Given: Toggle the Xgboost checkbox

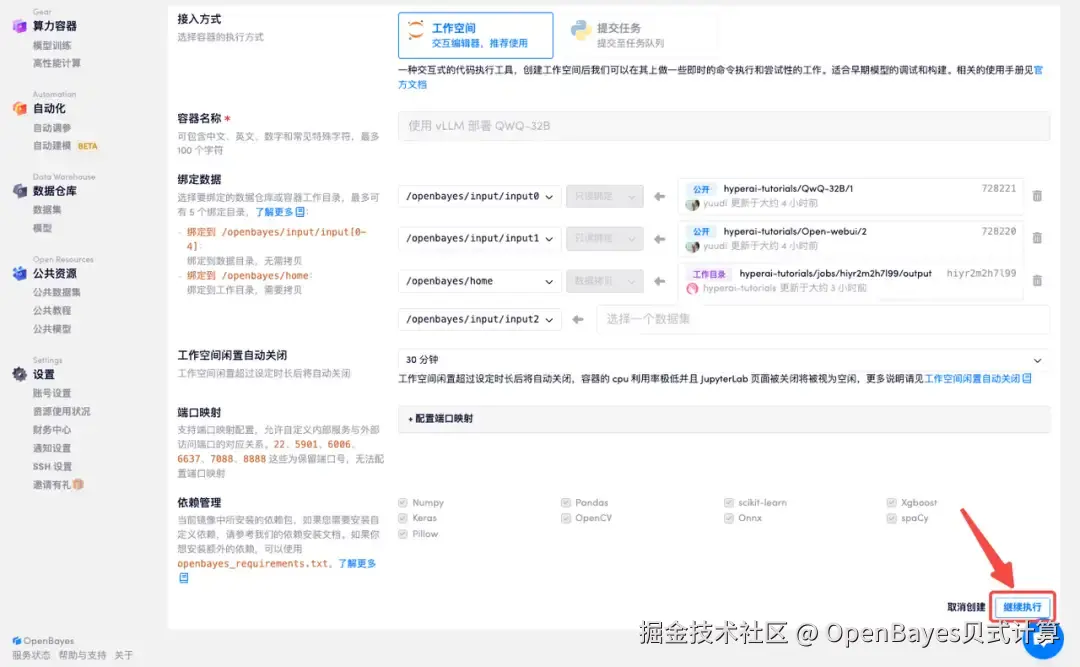Looking at the screenshot, I should pyautogui.click(x=891, y=502).
